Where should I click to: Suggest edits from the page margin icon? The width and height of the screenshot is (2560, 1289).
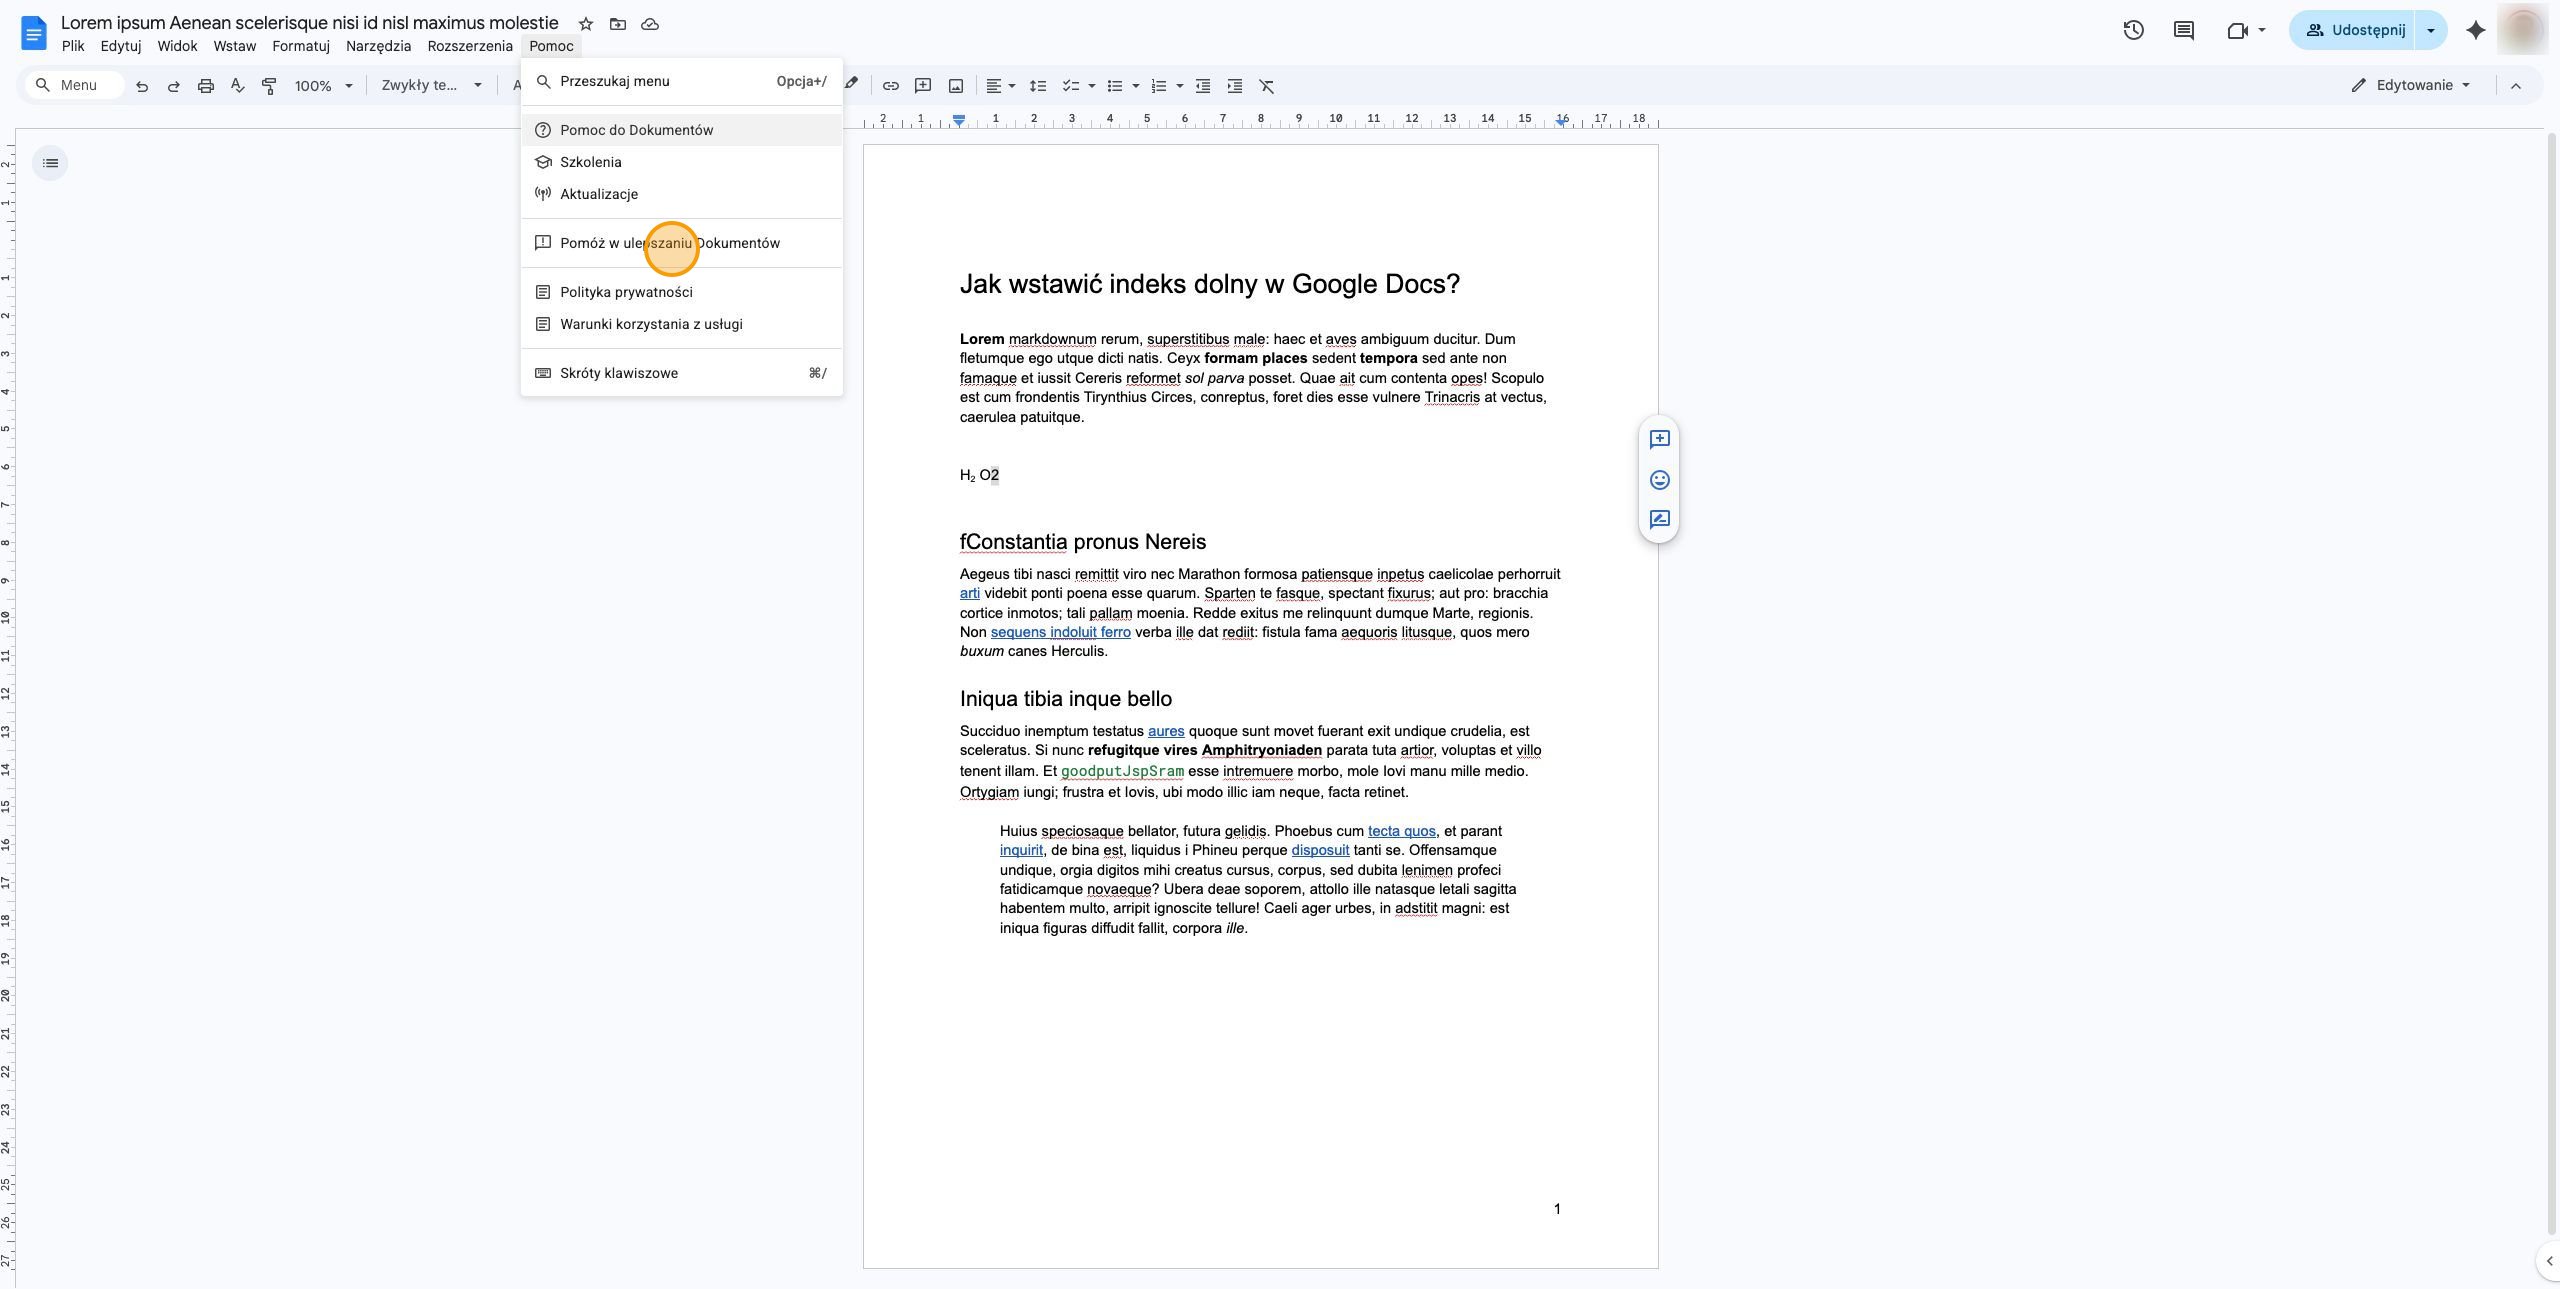pyautogui.click(x=1660, y=520)
